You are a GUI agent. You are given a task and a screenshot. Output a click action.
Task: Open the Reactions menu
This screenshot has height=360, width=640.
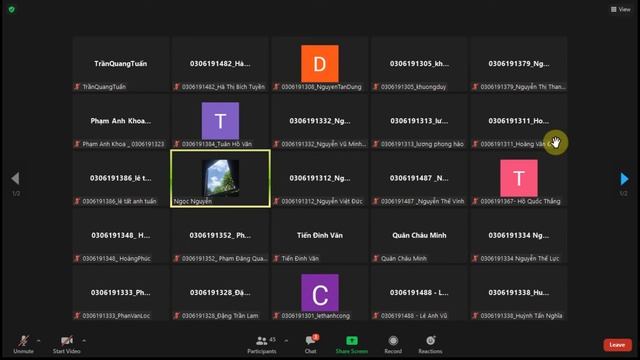pos(430,344)
